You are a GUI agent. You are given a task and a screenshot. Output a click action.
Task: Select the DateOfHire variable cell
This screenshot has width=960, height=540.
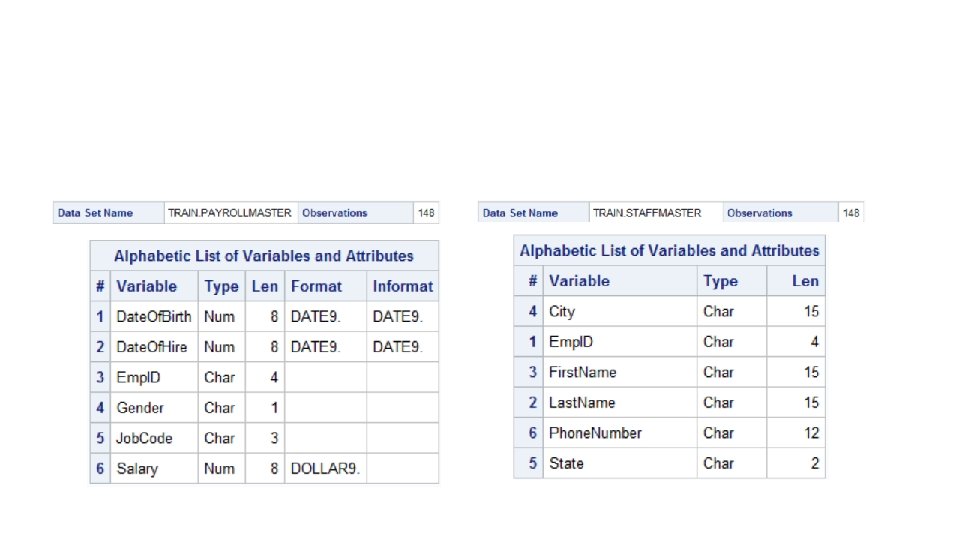[x=154, y=347]
